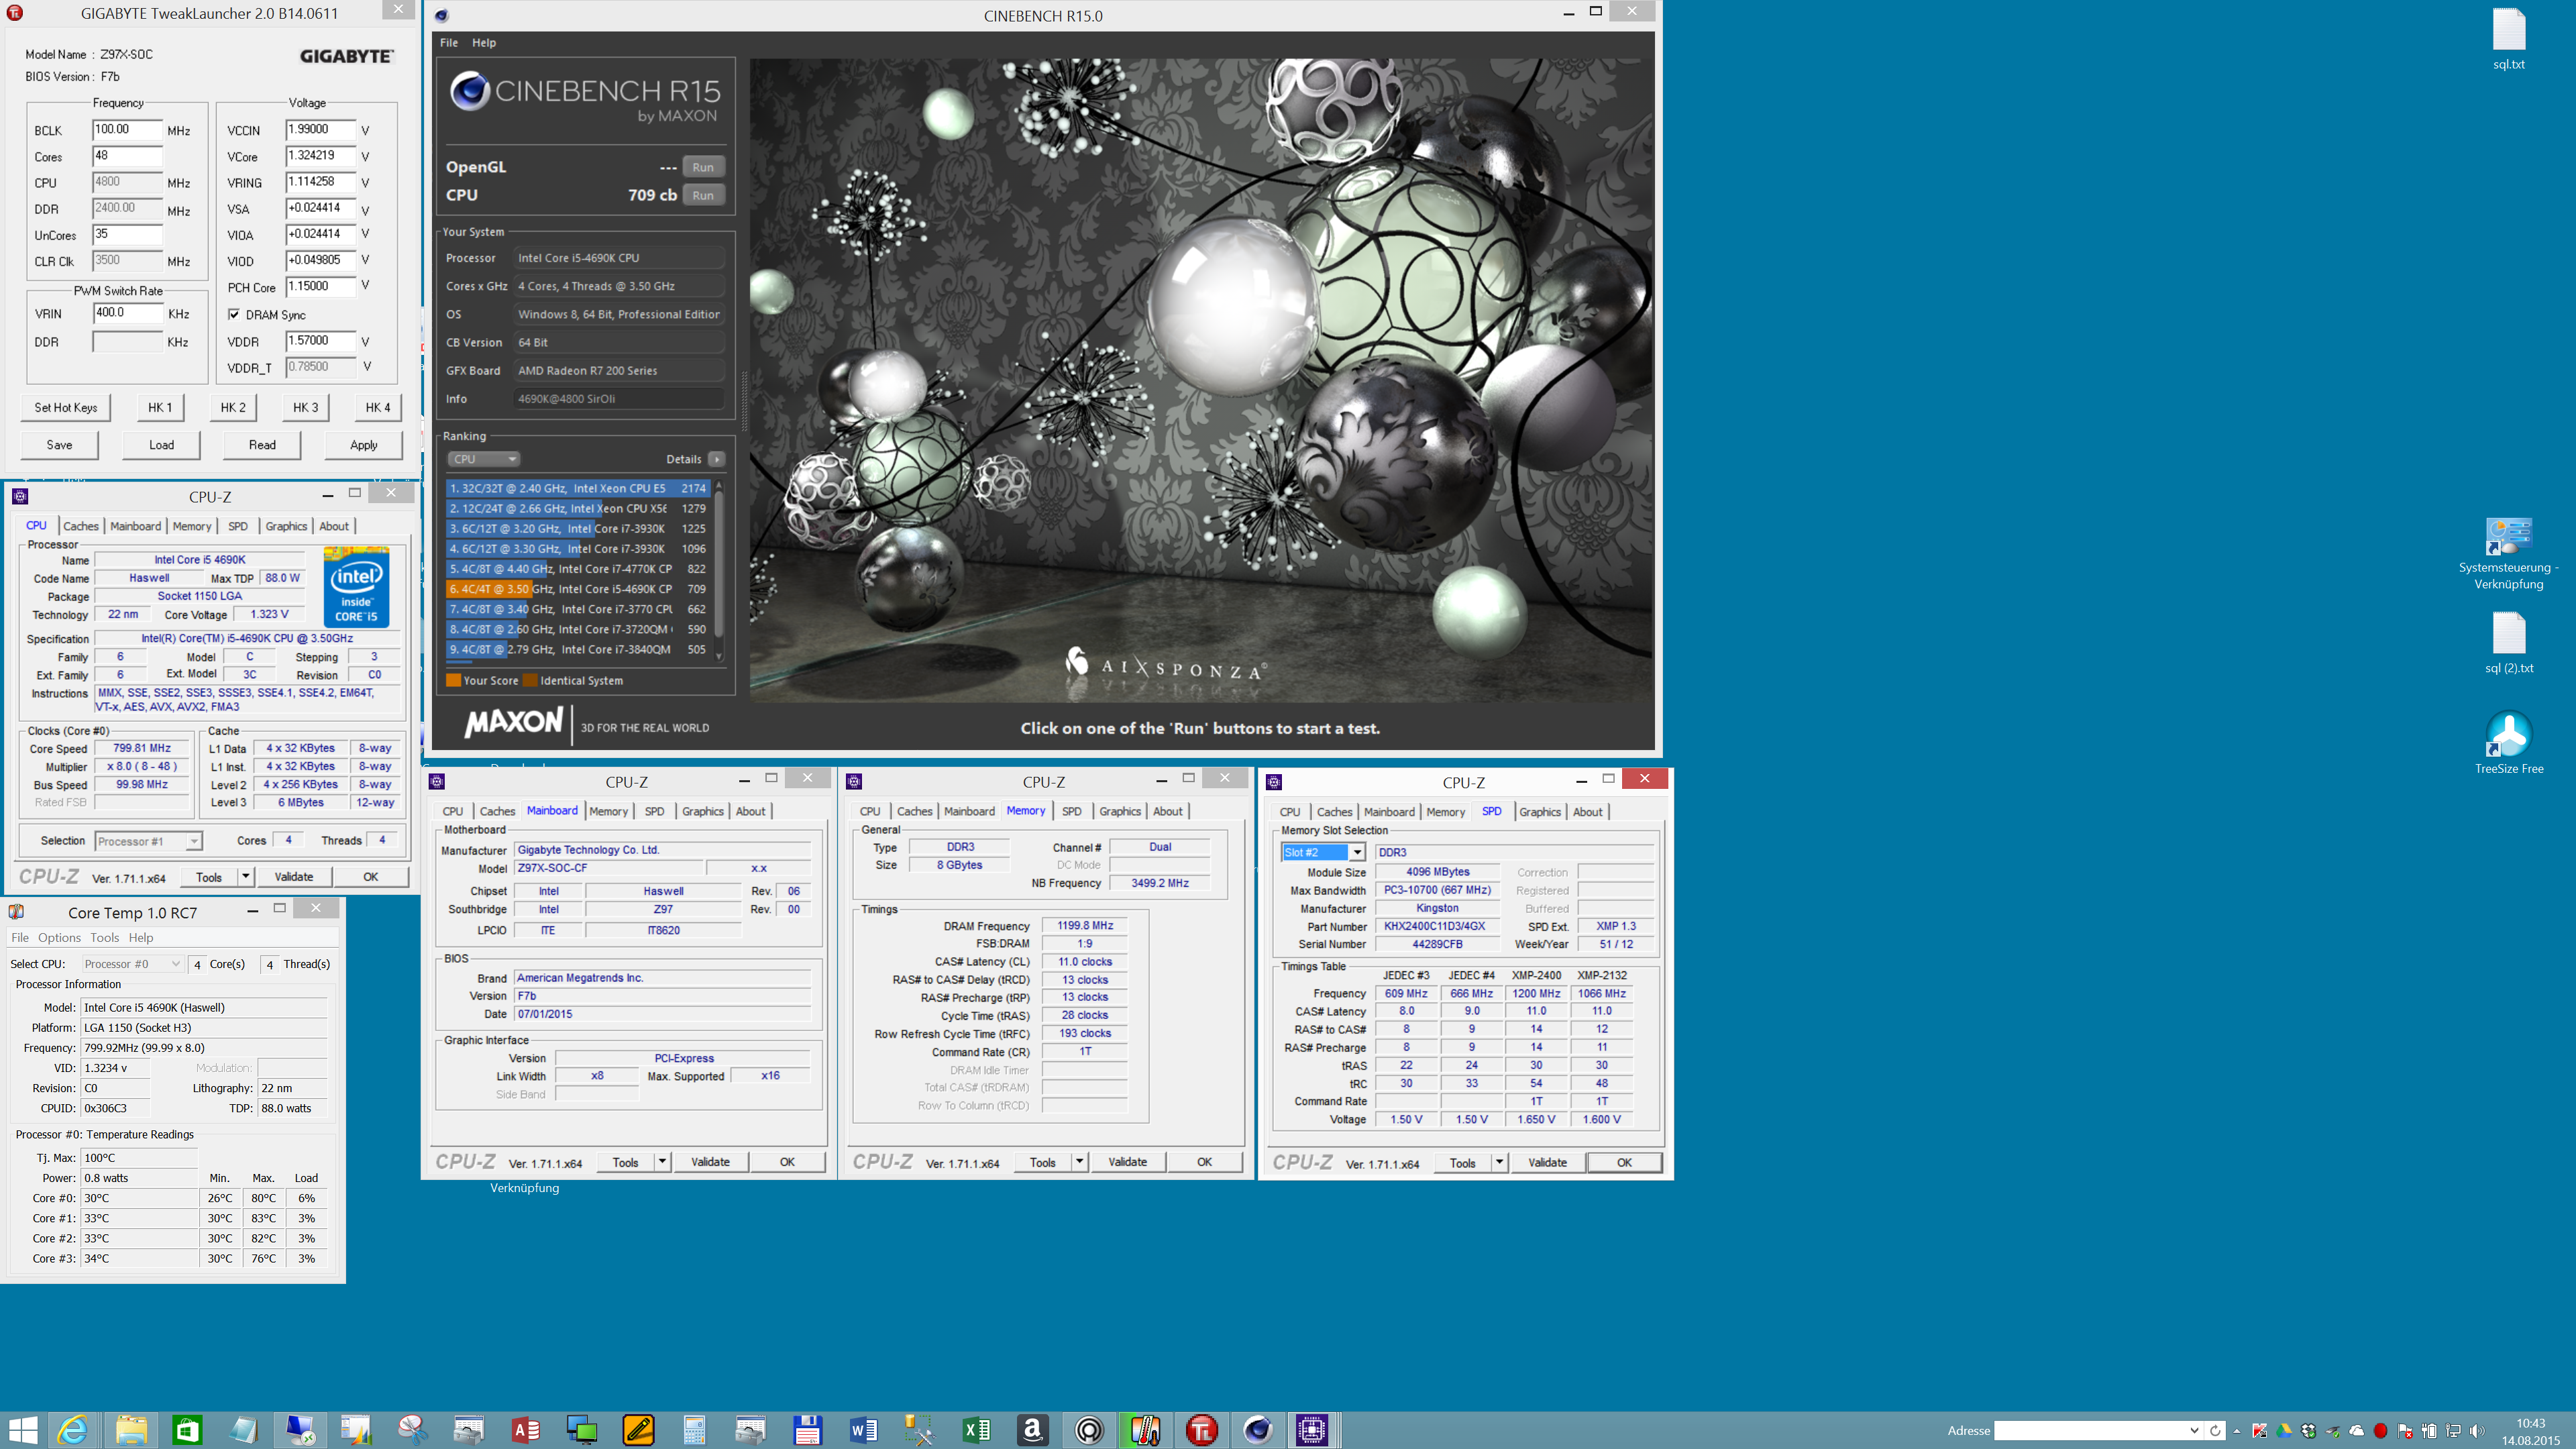The width and height of the screenshot is (2576, 1449).
Task: Open the Notepad taskbar icon
Action: (243, 1430)
